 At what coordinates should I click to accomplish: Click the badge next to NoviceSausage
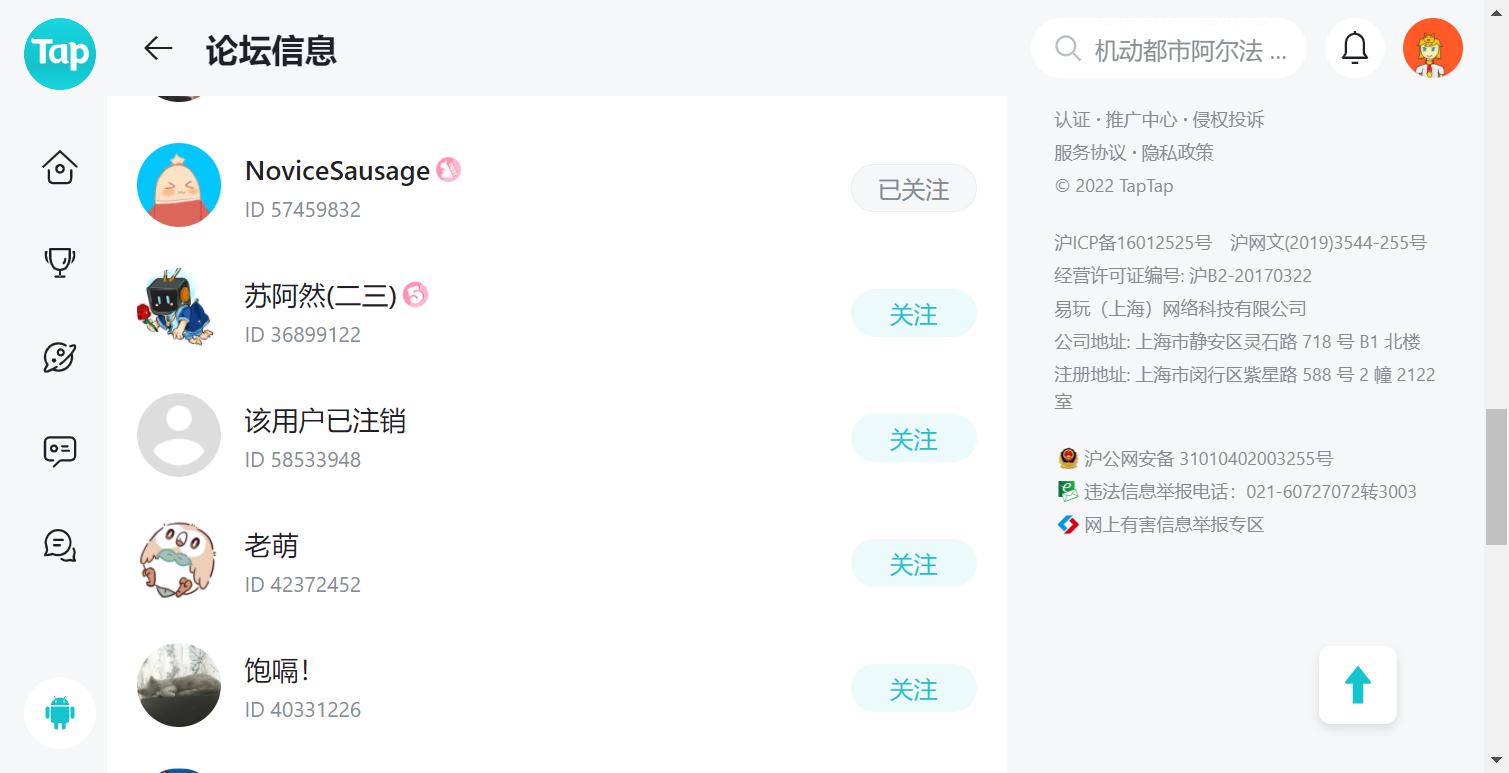pyautogui.click(x=448, y=170)
